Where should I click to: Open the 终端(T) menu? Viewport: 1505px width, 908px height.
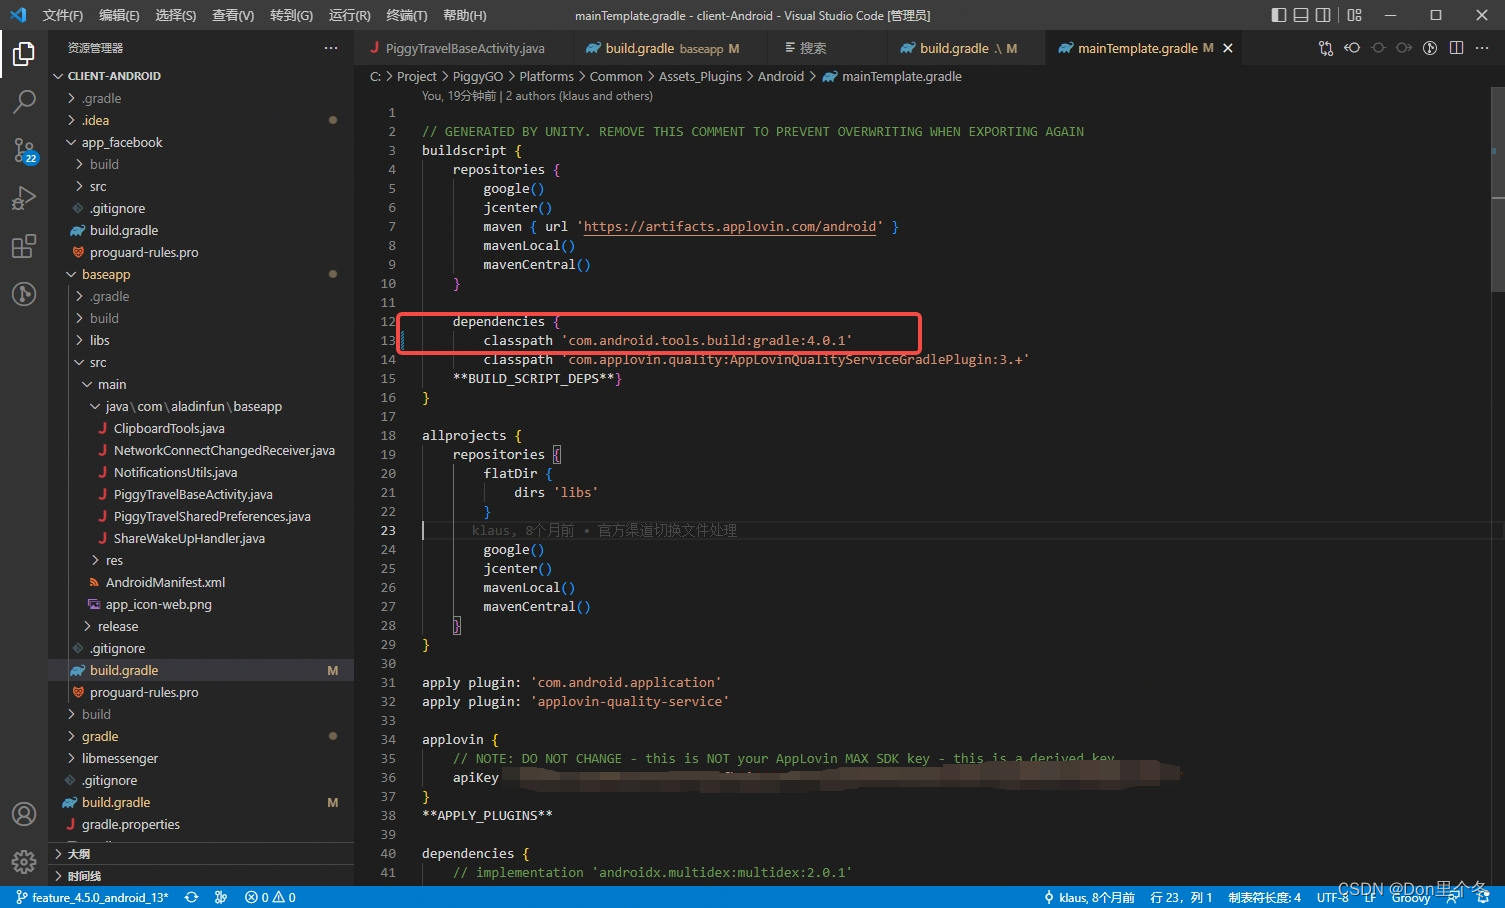pos(406,15)
